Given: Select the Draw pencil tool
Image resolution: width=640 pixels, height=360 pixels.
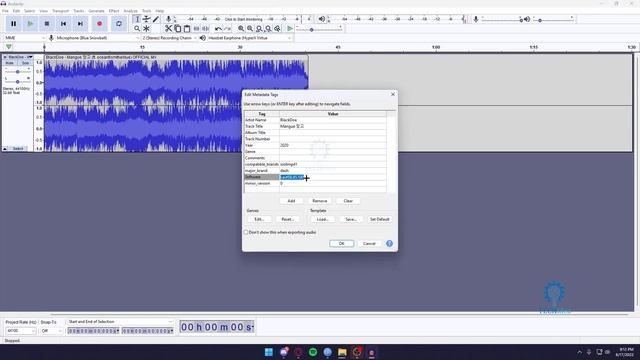Looking at the screenshot, I should 156,19.
